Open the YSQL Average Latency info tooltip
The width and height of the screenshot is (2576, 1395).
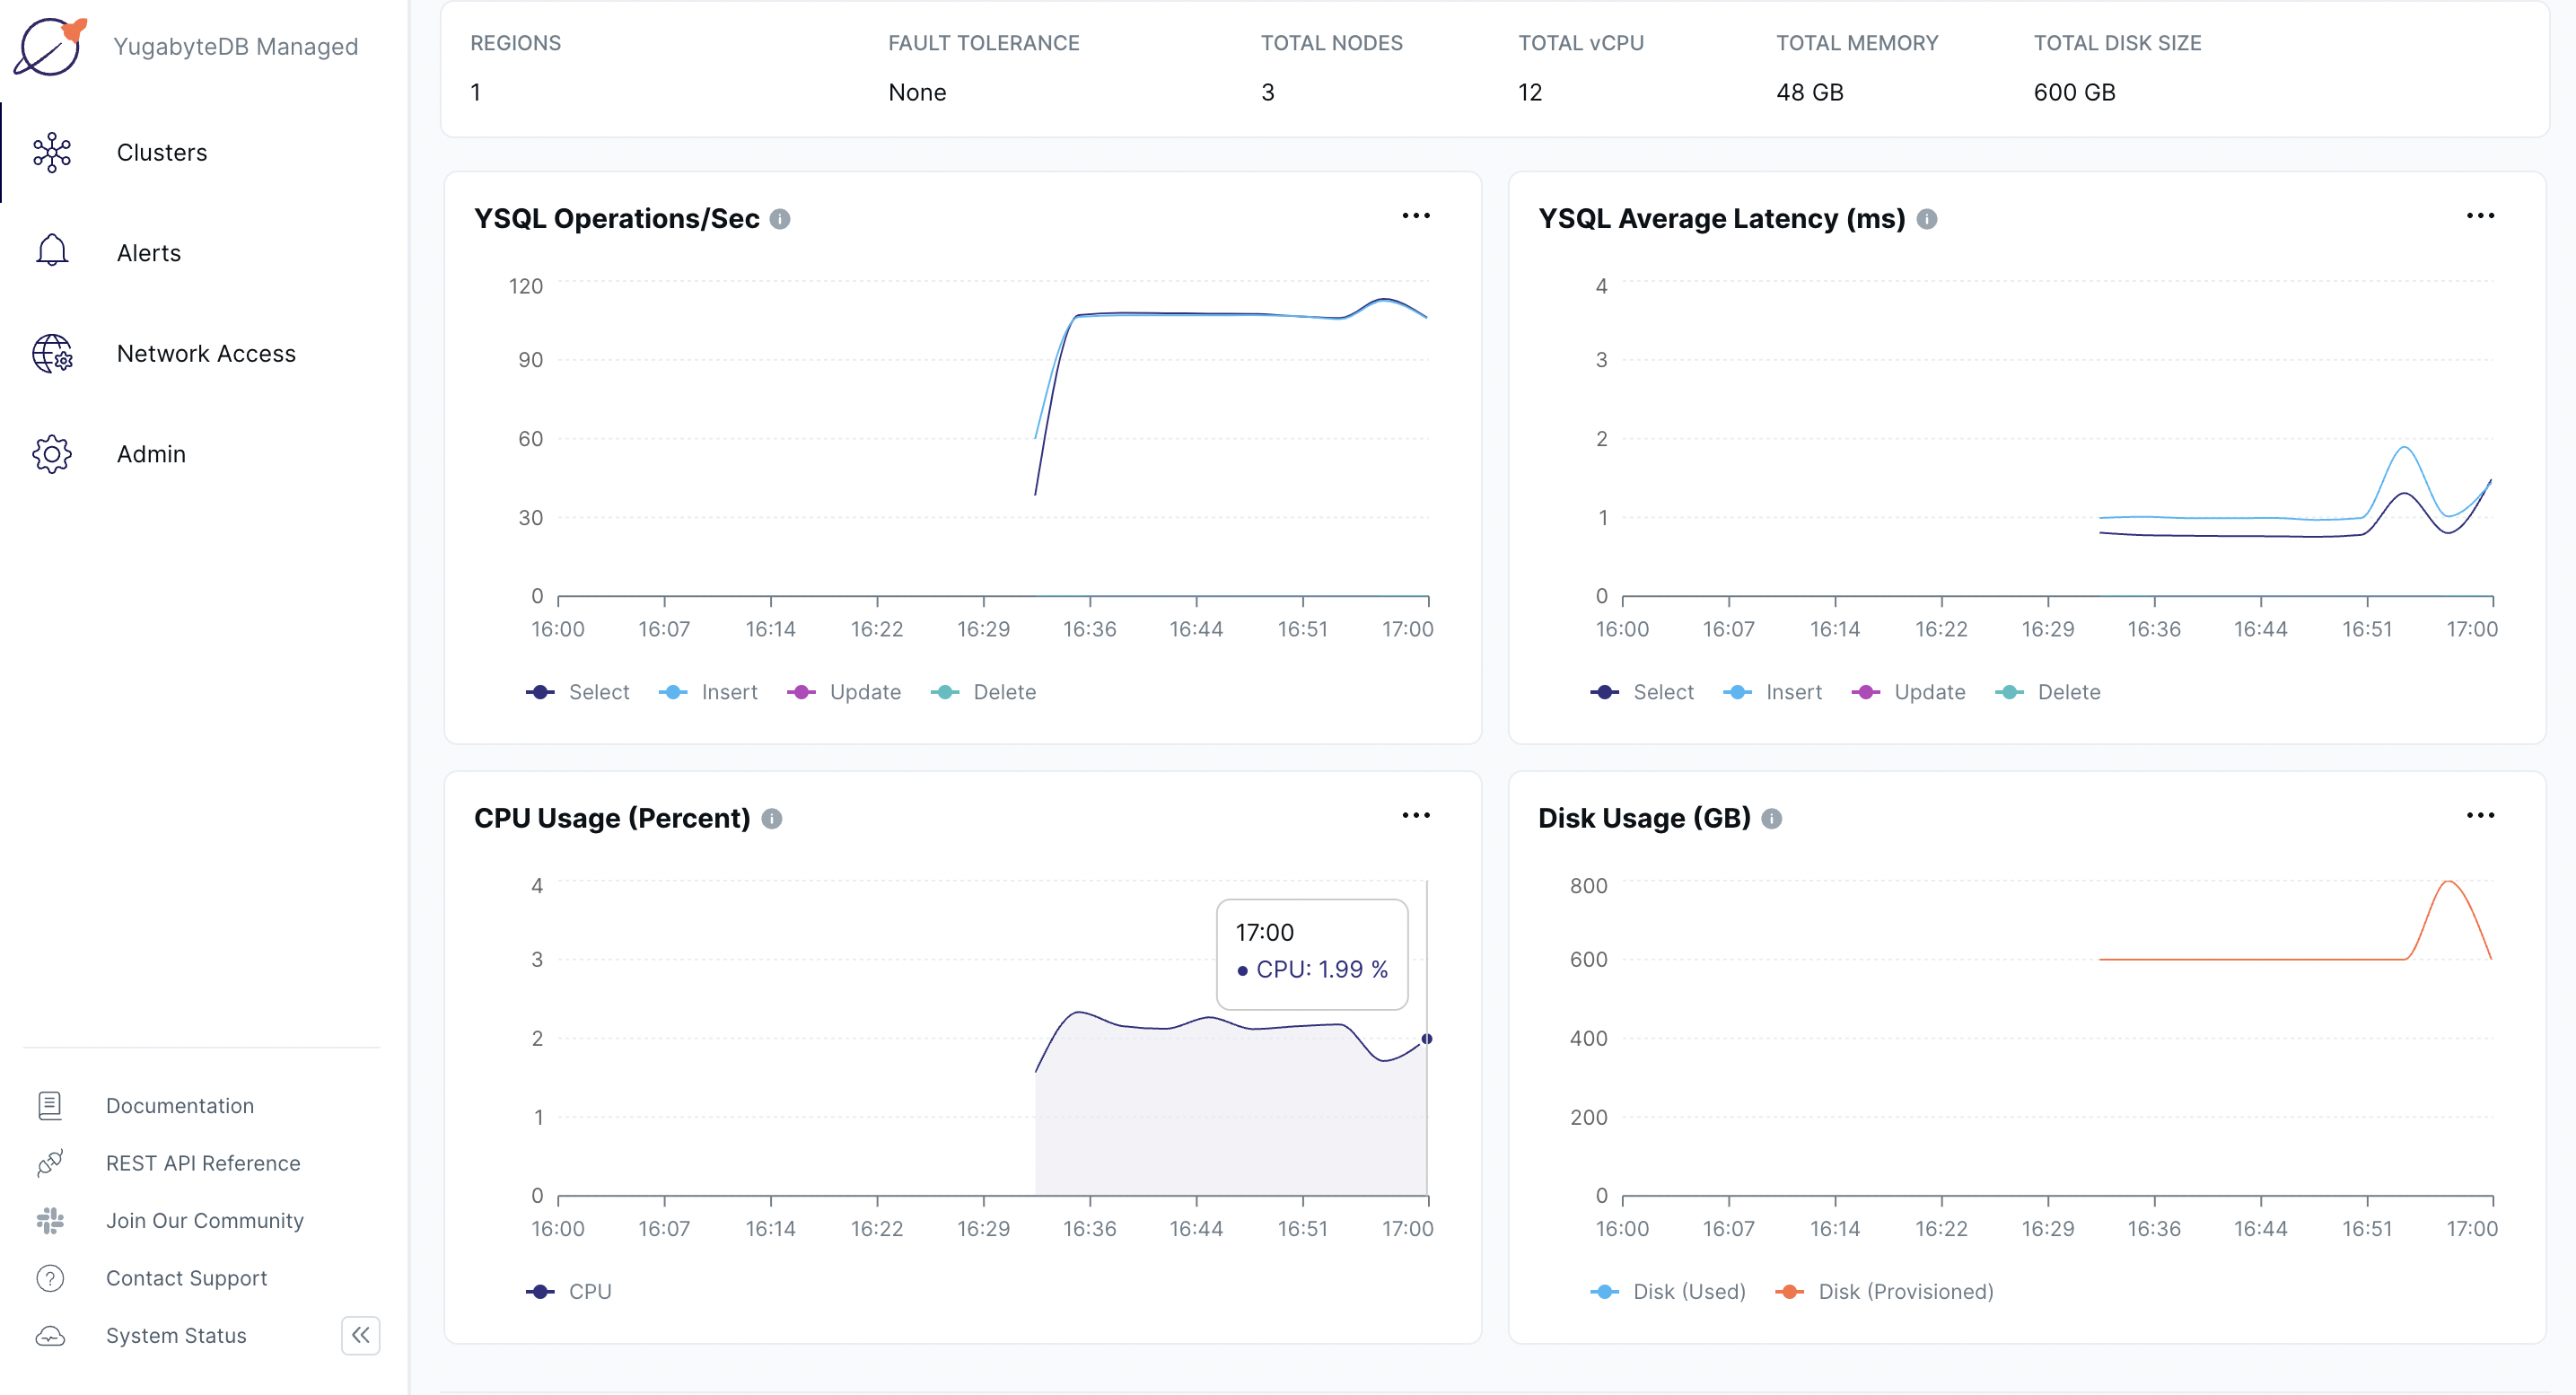coord(1928,219)
